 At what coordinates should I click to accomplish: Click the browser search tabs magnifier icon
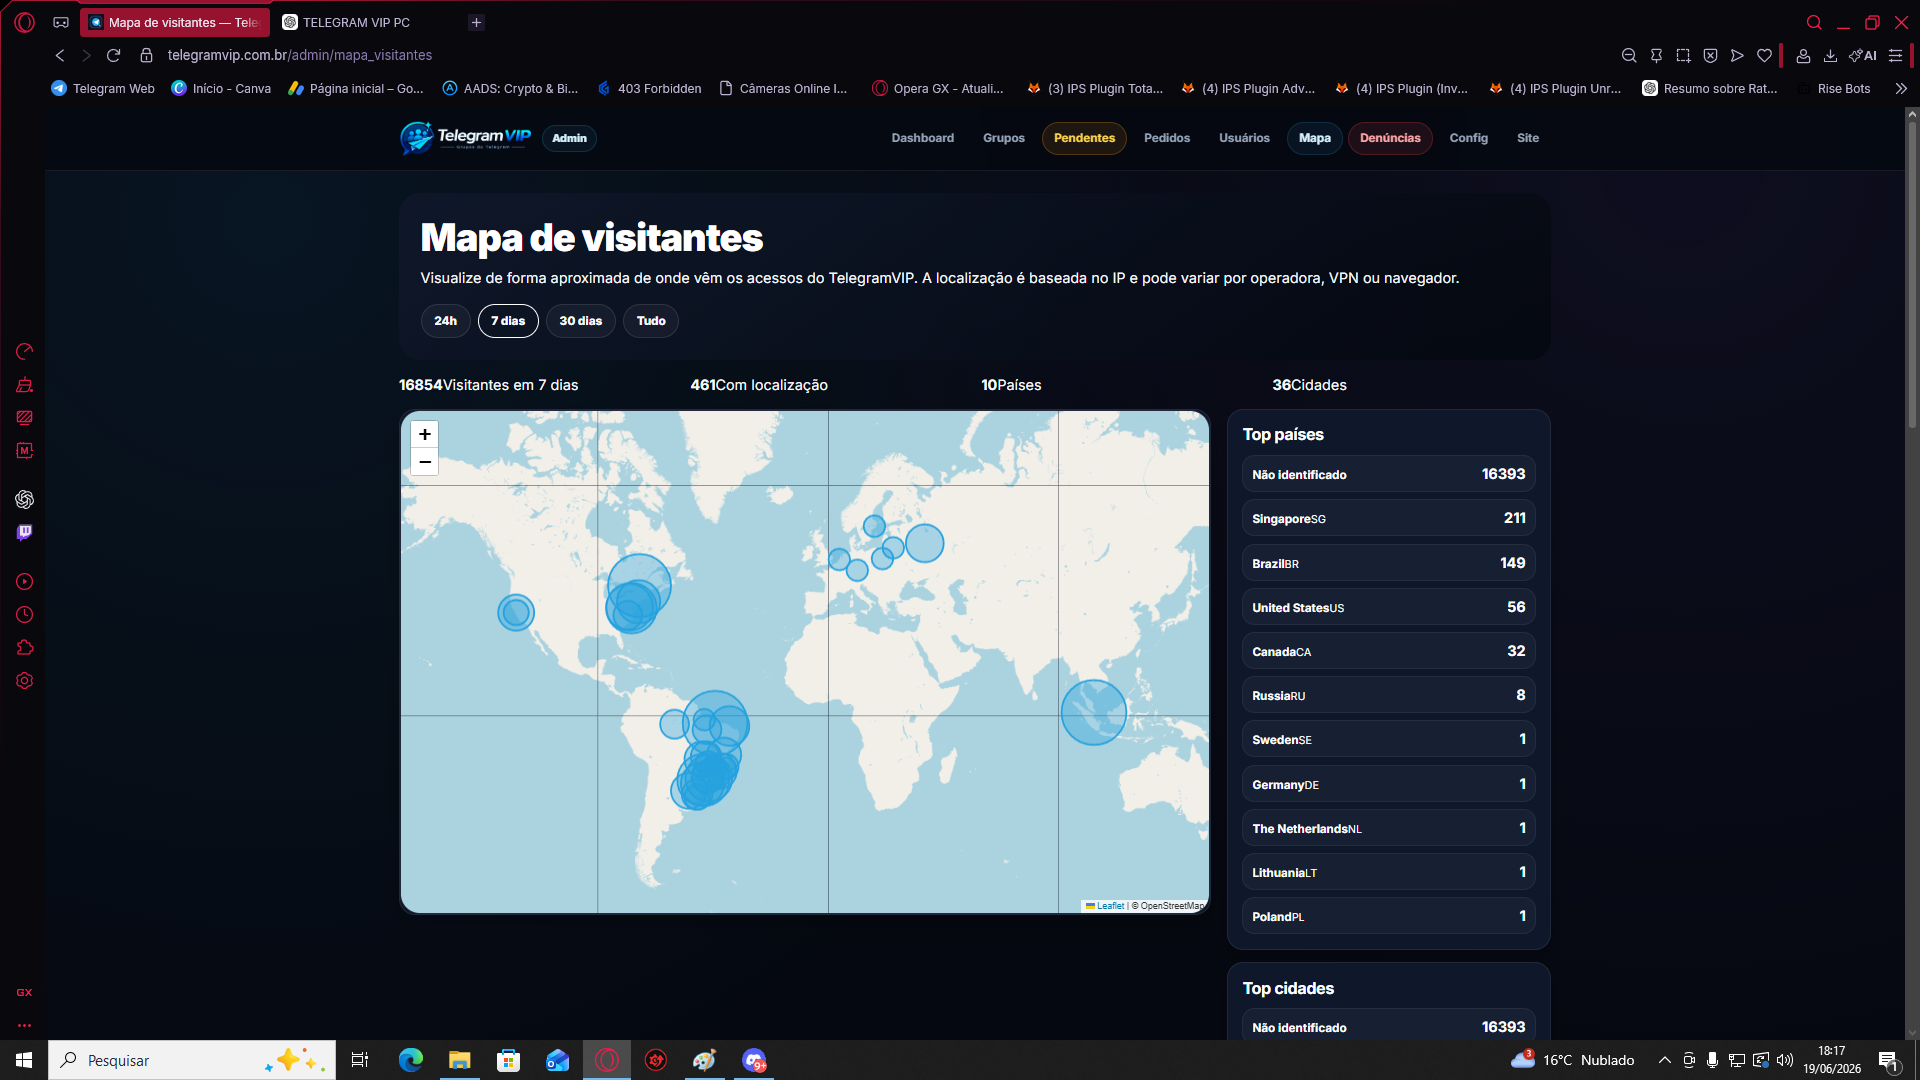pos(1814,22)
